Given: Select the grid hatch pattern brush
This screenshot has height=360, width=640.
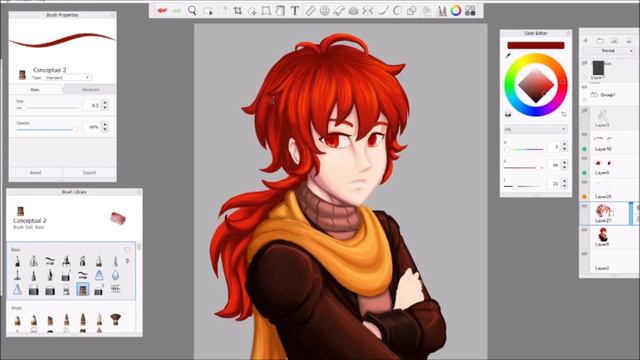Looking at the screenshot, I should tap(116, 289).
